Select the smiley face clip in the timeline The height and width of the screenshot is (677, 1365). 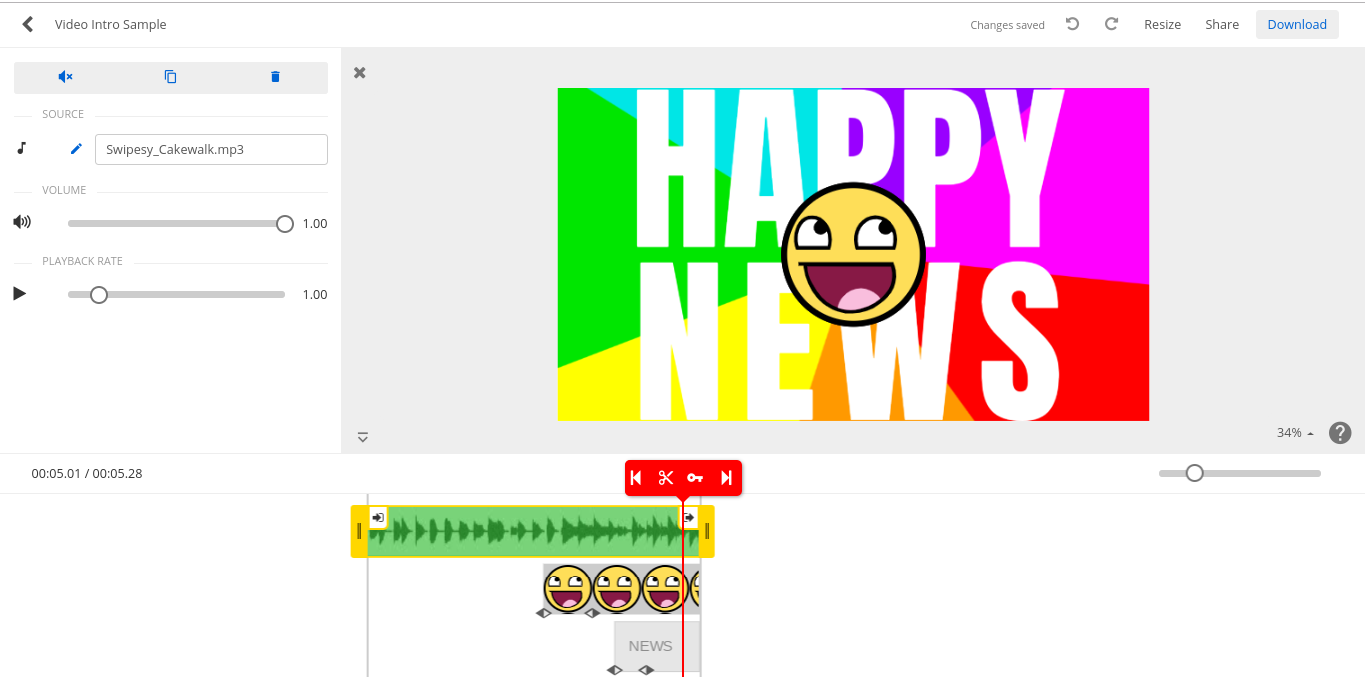pos(621,589)
